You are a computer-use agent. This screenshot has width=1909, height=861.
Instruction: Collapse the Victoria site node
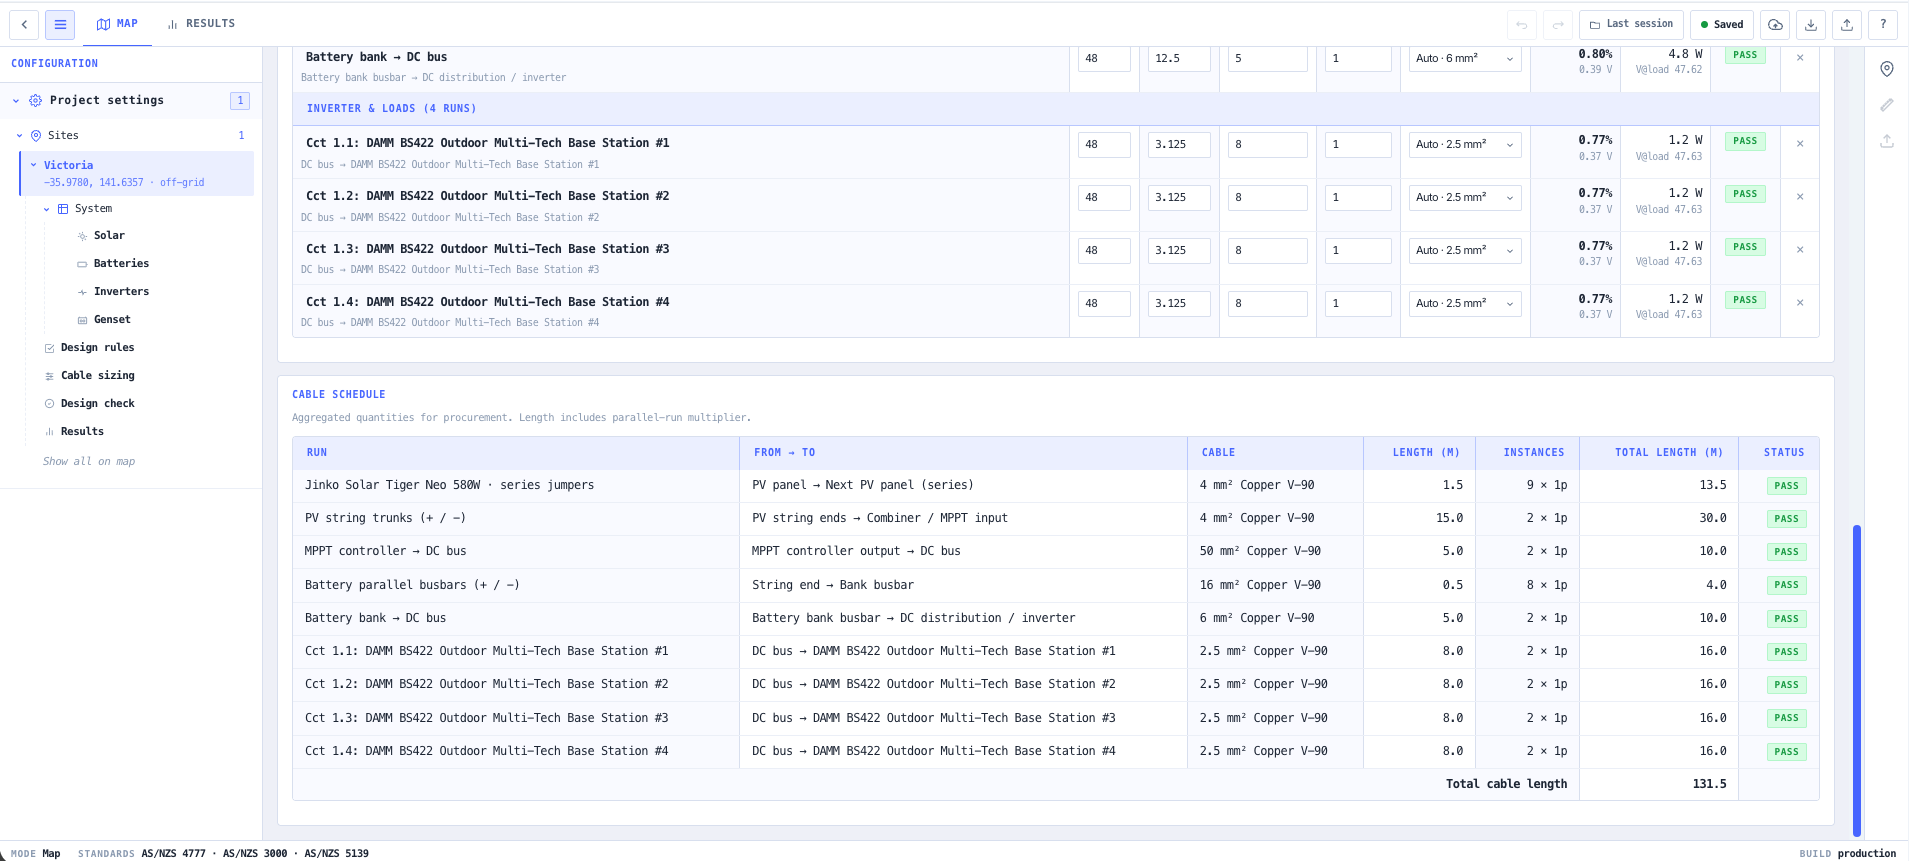tap(33, 165)
